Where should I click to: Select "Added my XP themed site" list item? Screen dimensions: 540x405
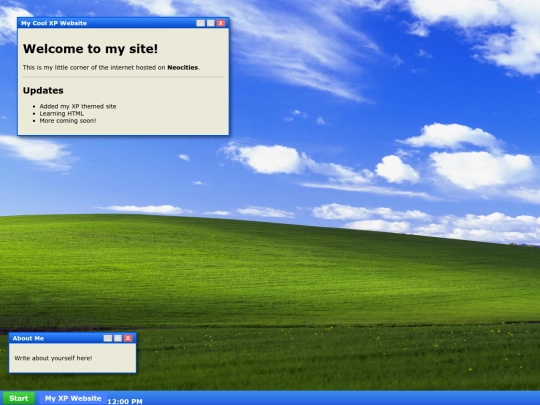78,106
